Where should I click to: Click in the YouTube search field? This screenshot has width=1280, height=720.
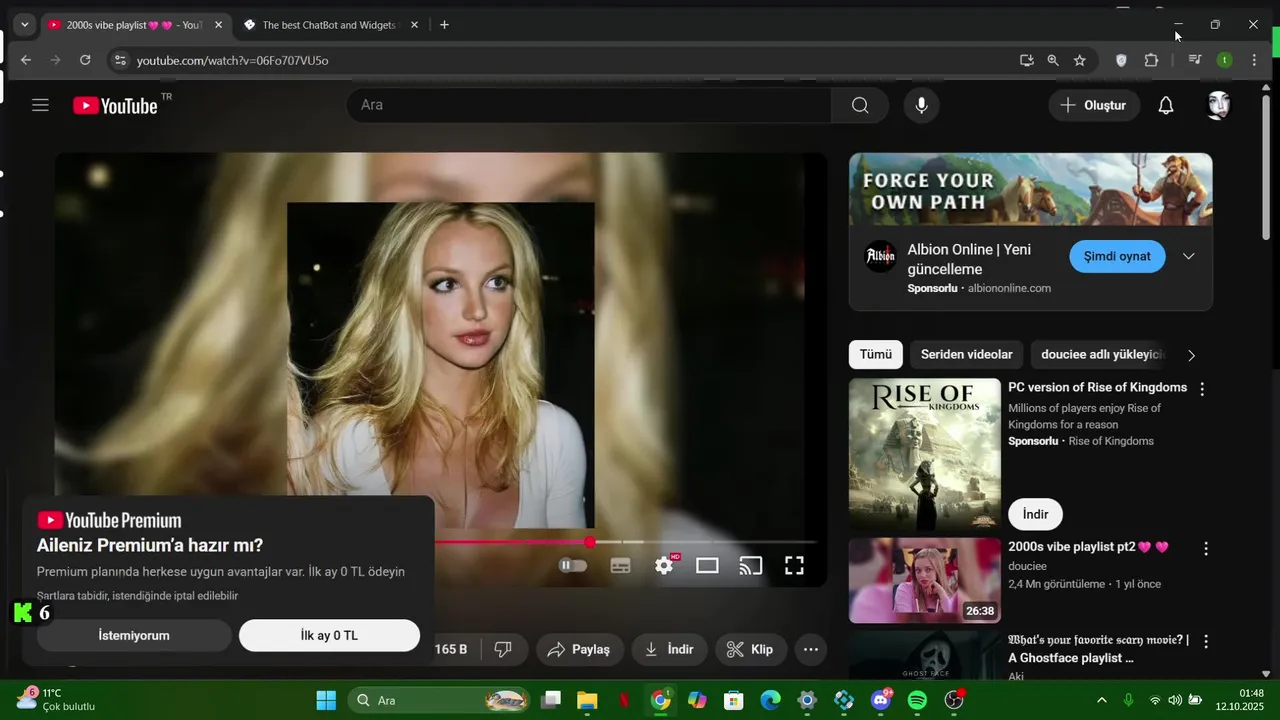[590, 105]
